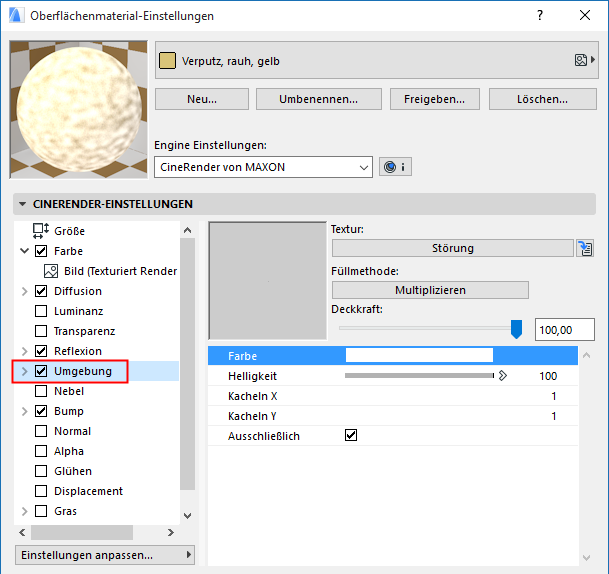Enable the Gras channel checkbox
The image size is (609, 574).
41,511
